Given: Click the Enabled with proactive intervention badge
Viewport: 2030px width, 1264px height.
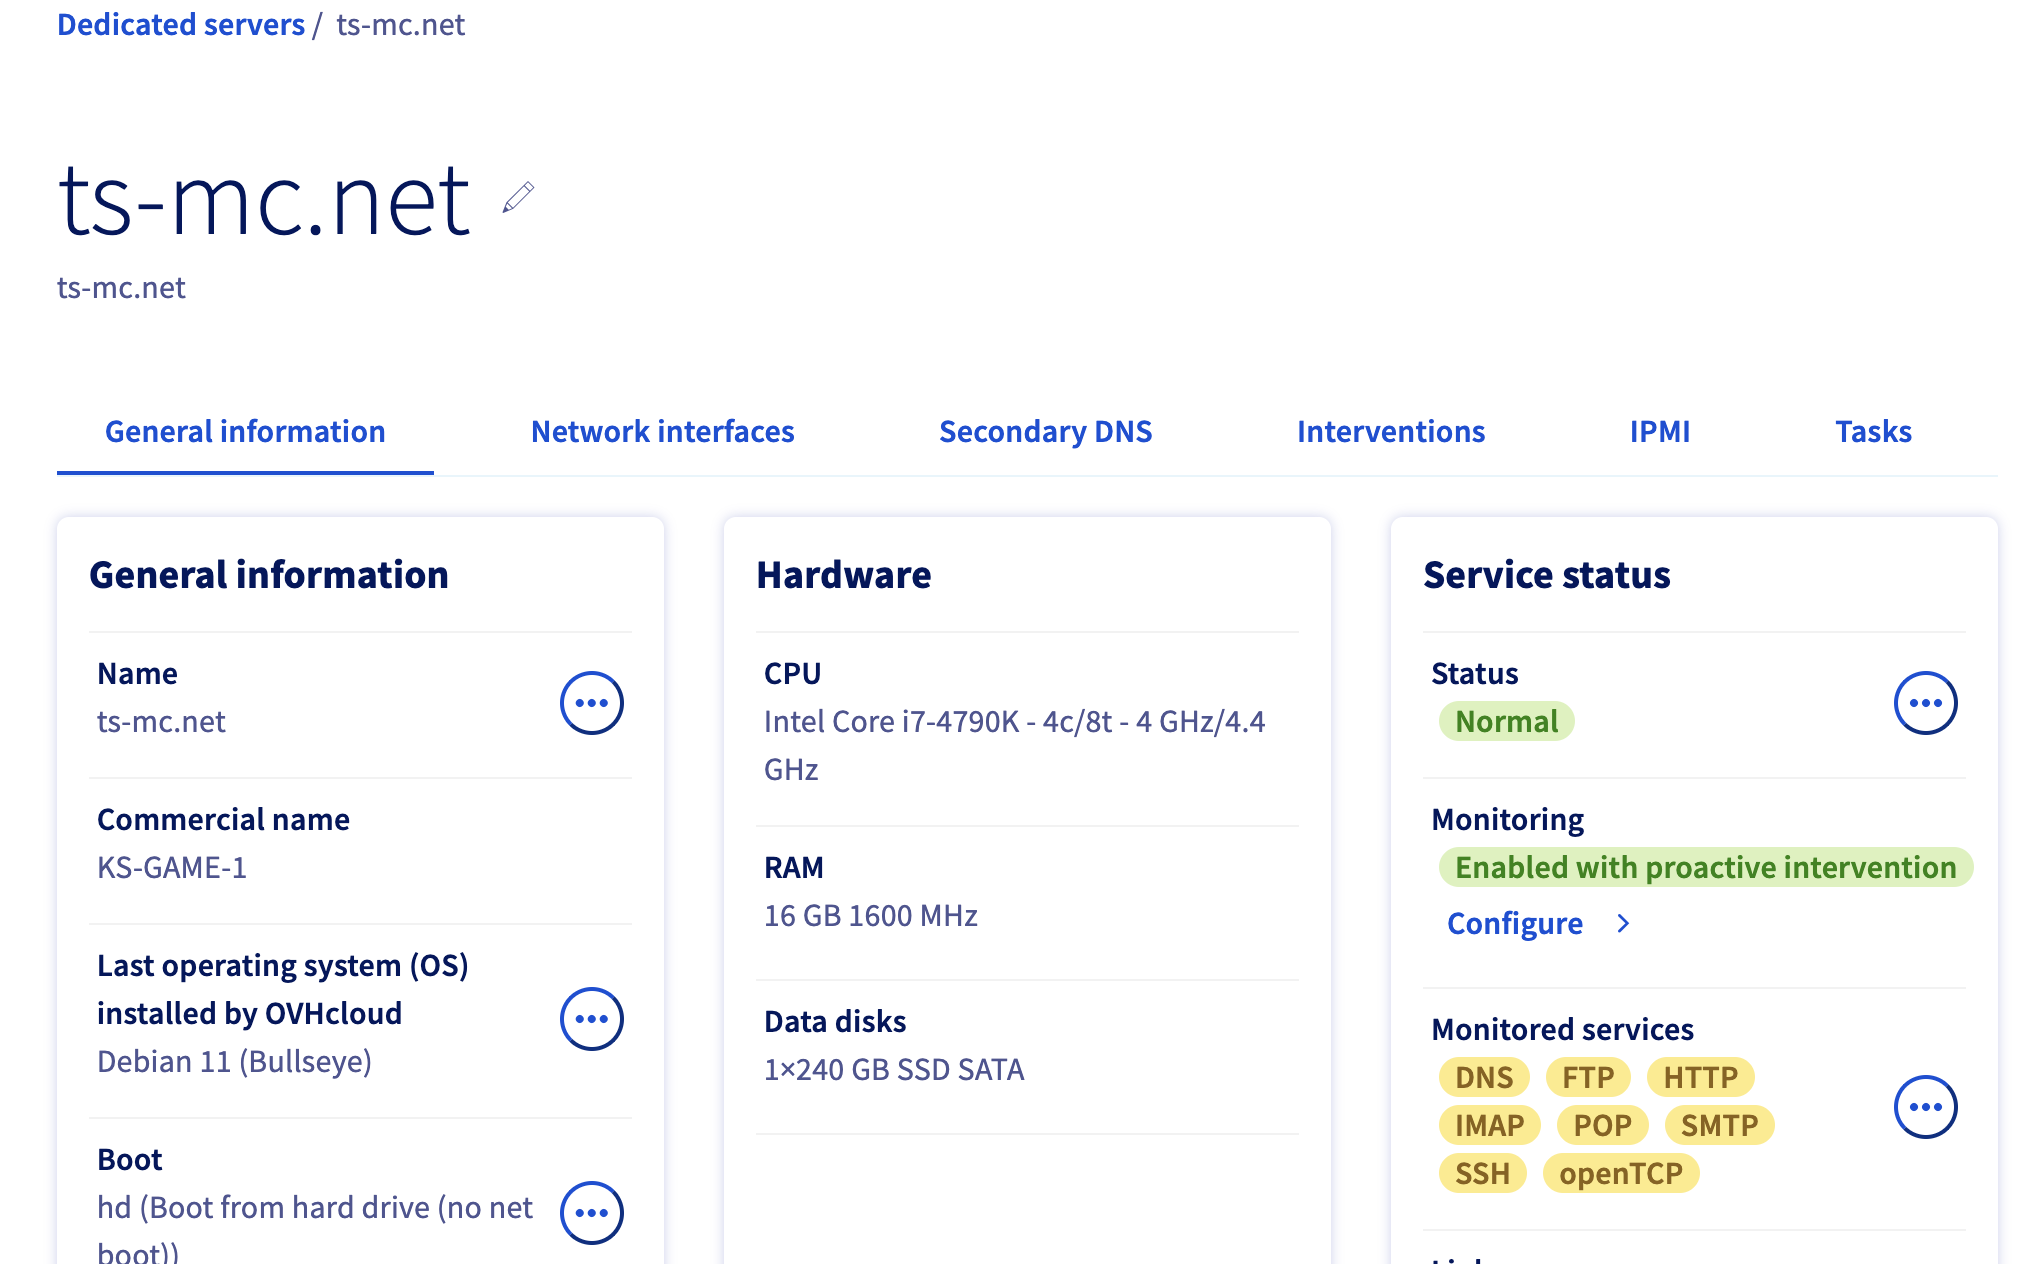Looking at the screenshot, I should 1705,867.
